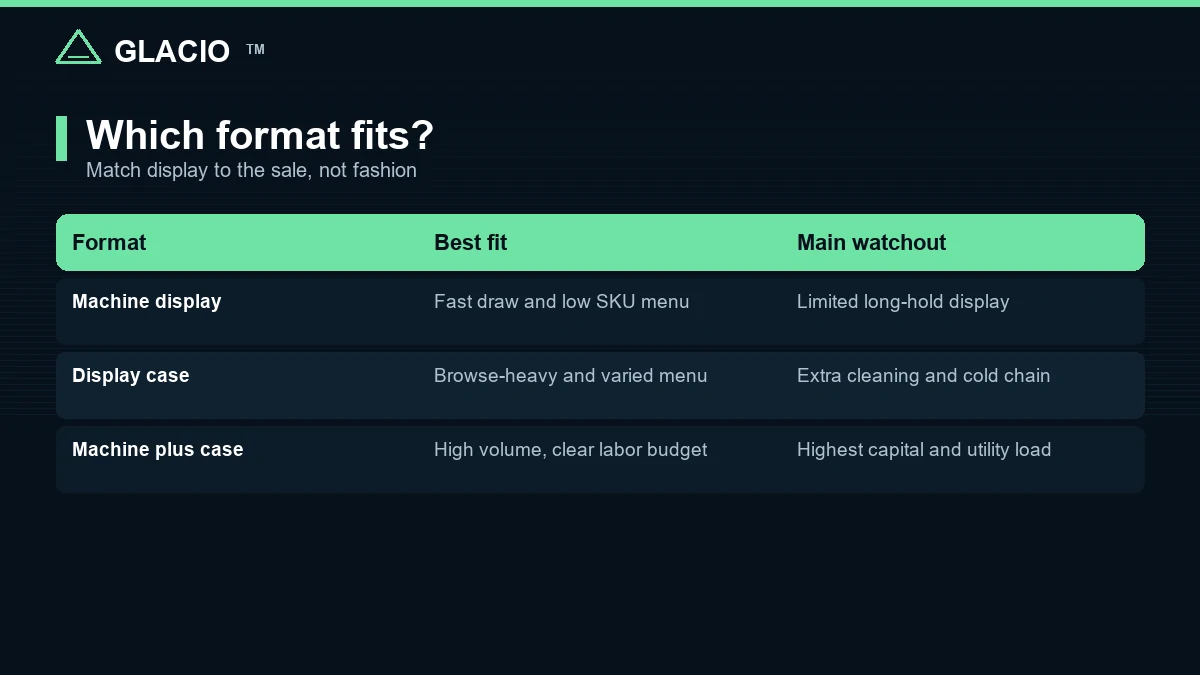Click the Glacio triangle logo icon

pyautogui.click(x=78, y=47)
